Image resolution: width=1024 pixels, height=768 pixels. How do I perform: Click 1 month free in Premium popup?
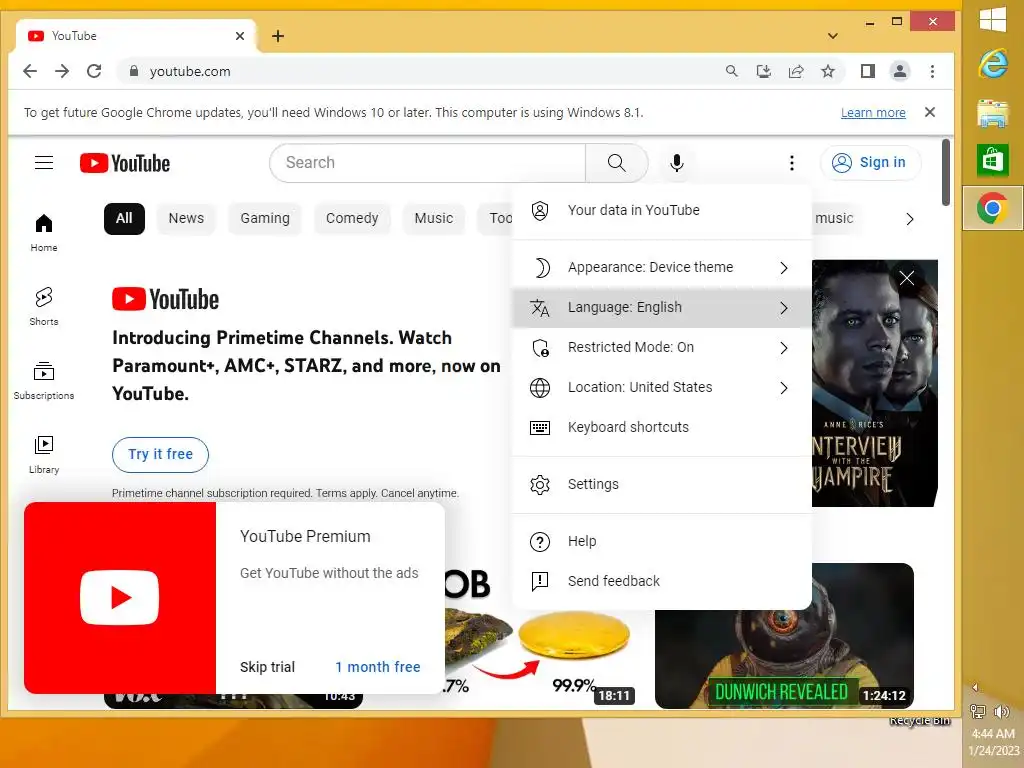click(377, 667)
